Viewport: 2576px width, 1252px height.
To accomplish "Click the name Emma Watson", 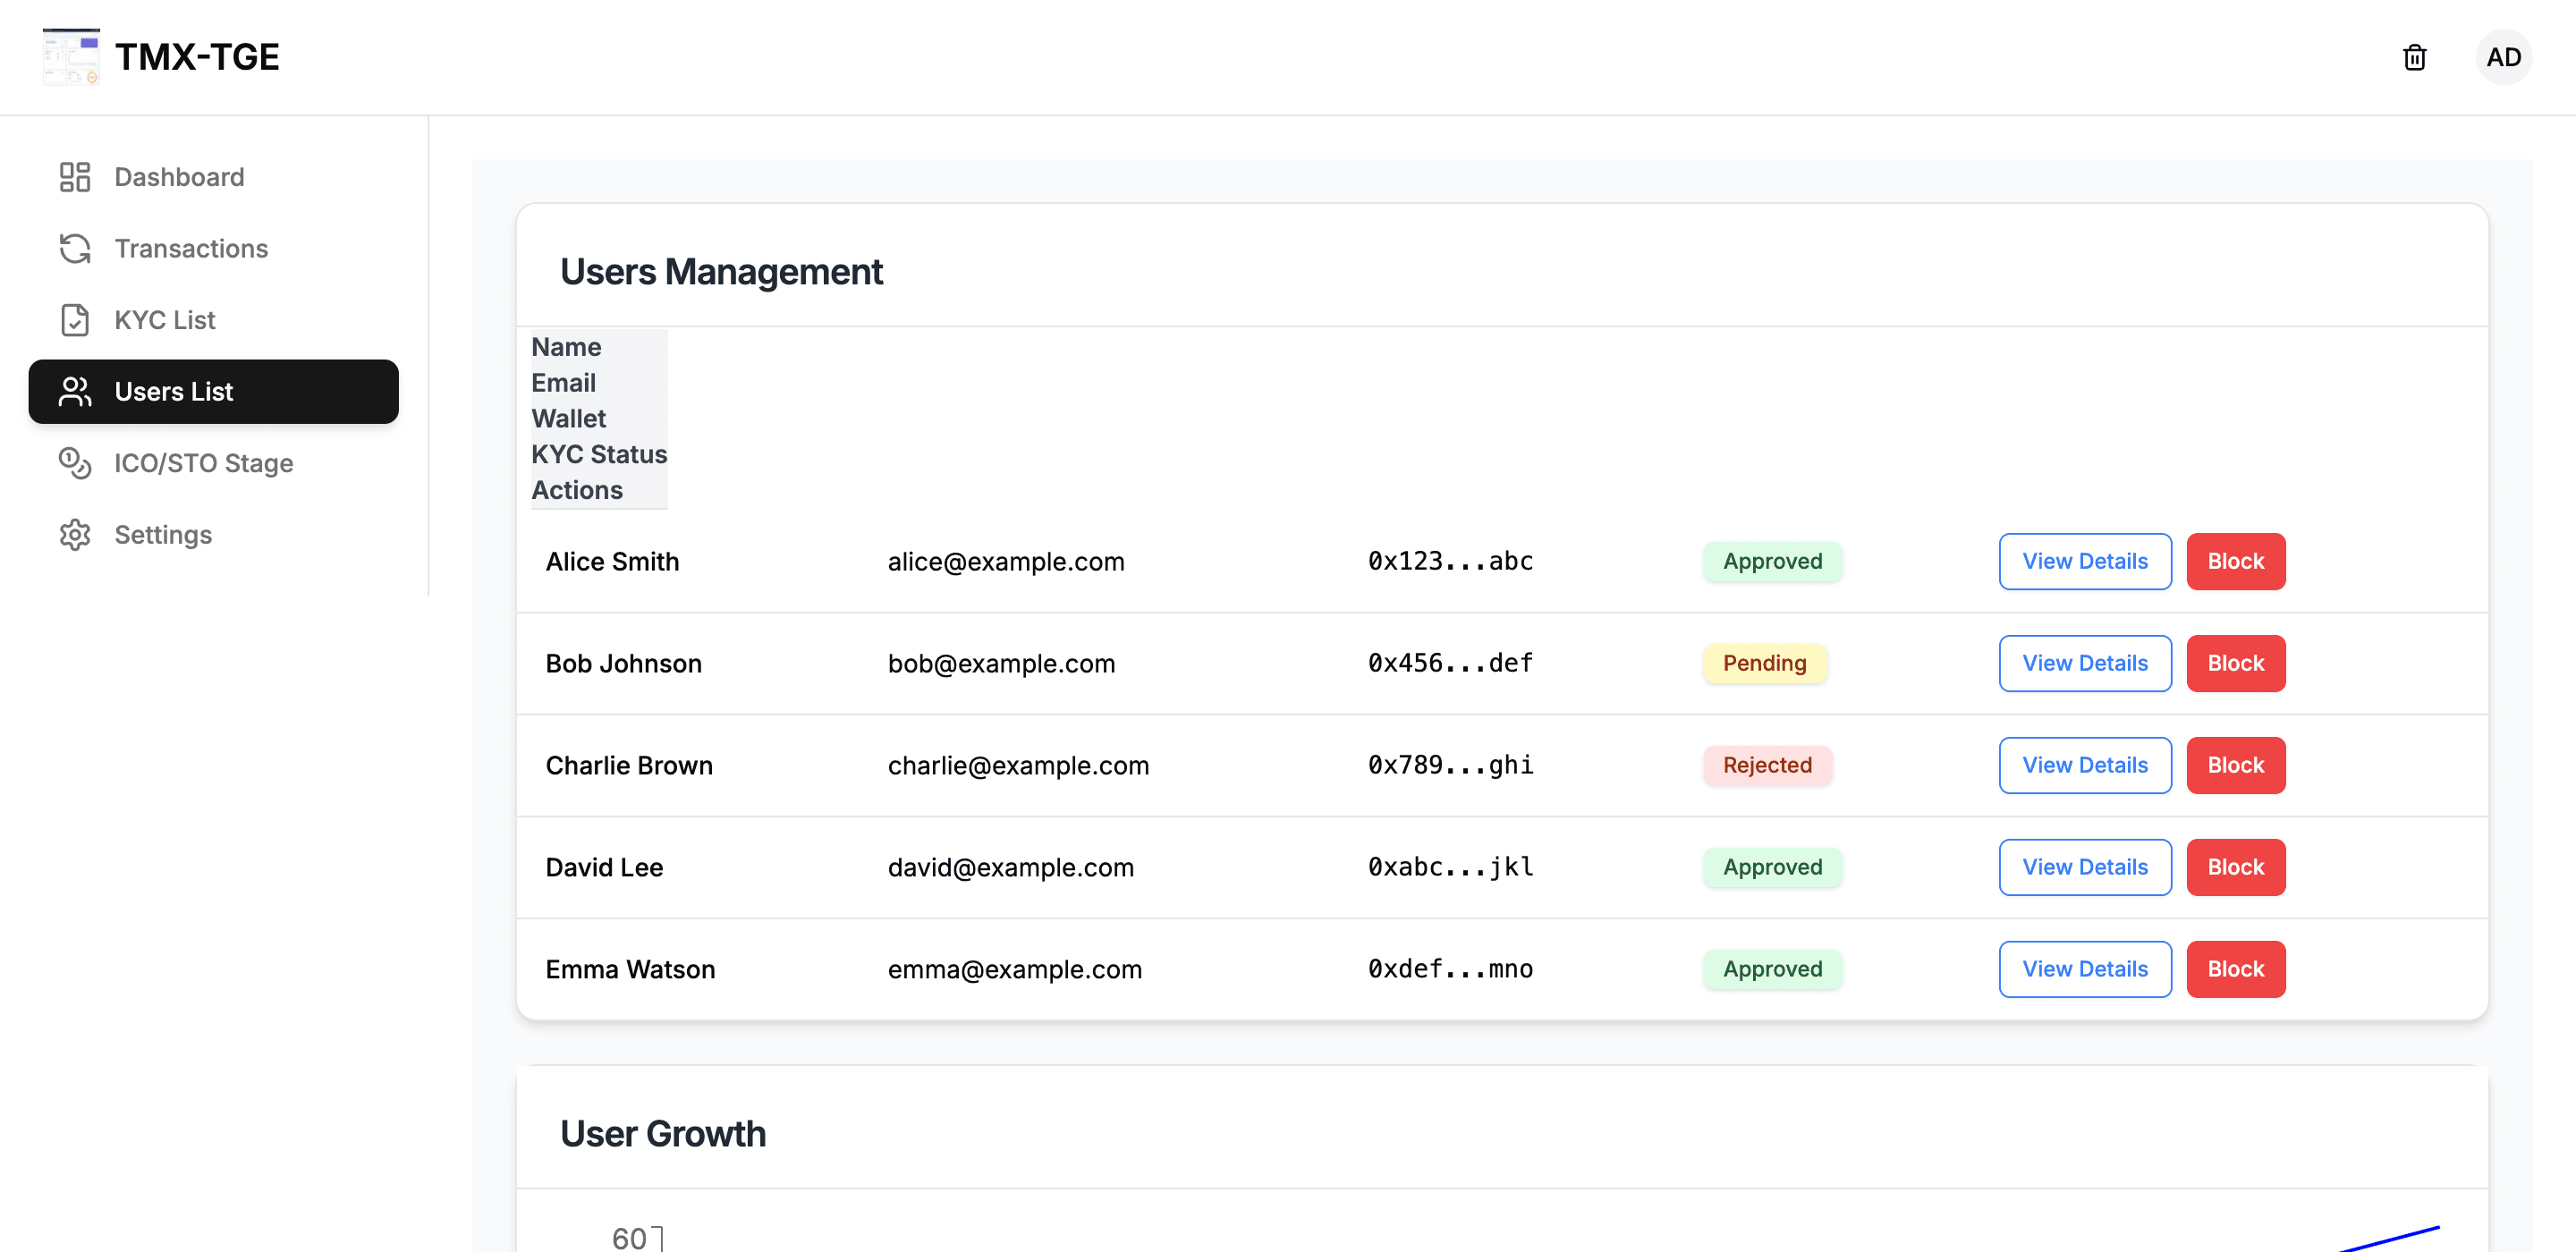I will tap(630, 969).
